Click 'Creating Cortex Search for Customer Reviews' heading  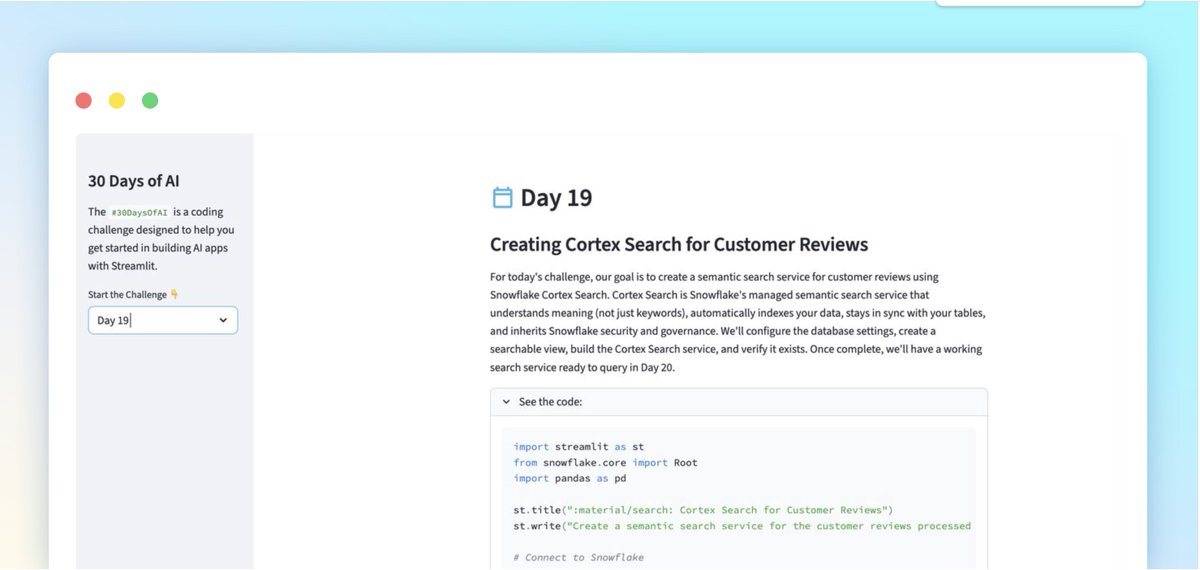click(x=679, y=244)
